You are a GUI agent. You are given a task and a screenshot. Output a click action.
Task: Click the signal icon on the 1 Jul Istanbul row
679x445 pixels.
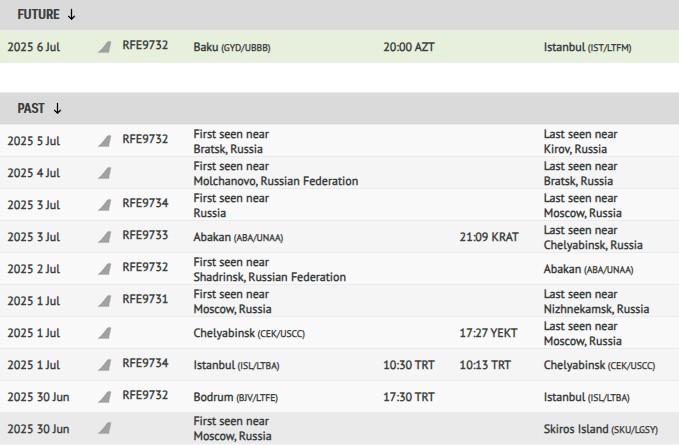click(104, 365)
